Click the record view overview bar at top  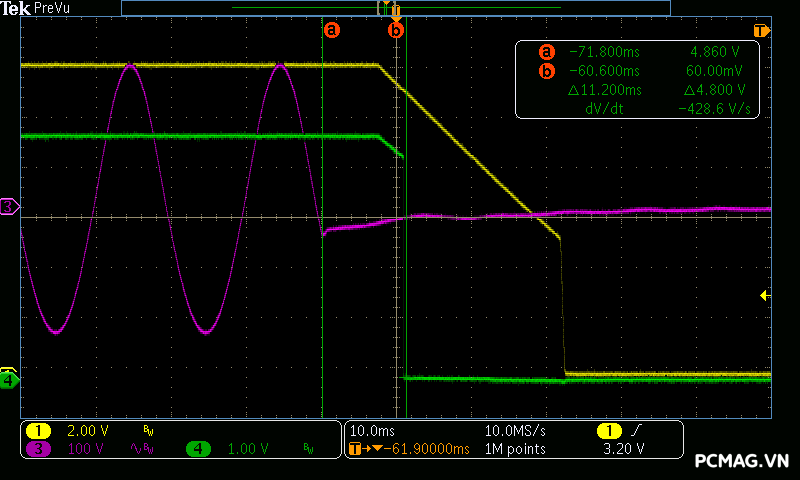click(x=395, y=8)
